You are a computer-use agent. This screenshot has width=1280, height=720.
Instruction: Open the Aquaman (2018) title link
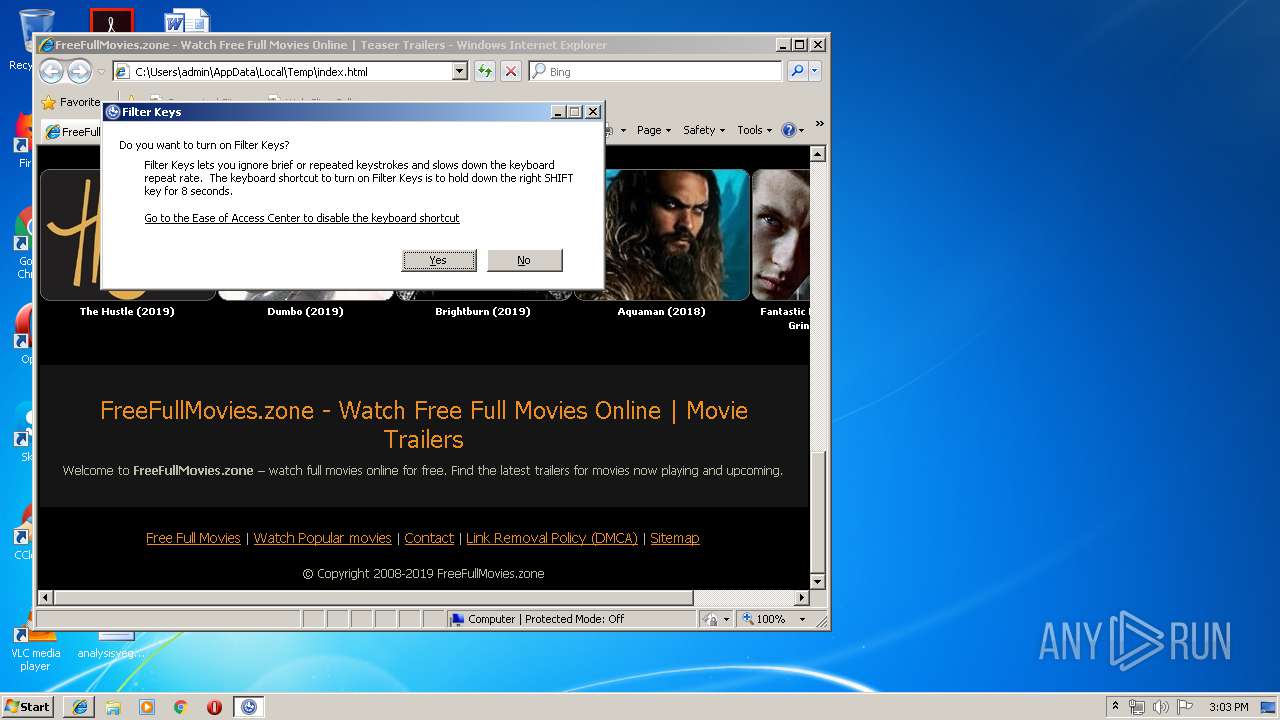tap(661, 311)
